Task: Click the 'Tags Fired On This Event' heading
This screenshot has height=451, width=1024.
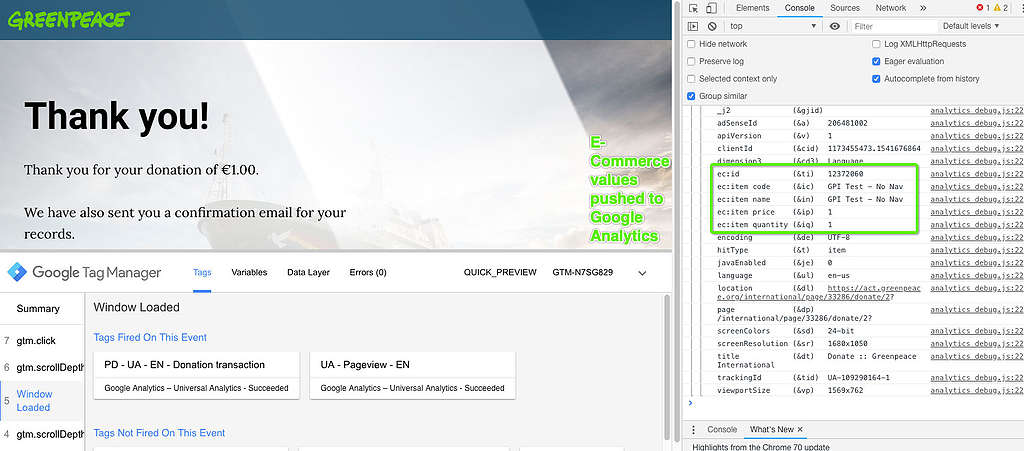Action: (150, 337)
